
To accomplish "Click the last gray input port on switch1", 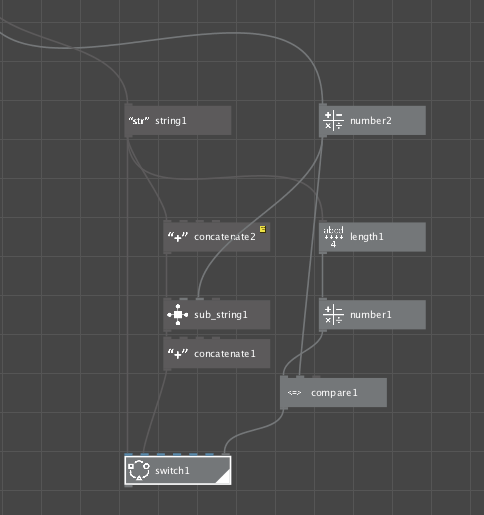I will click(x=226, y=454).
